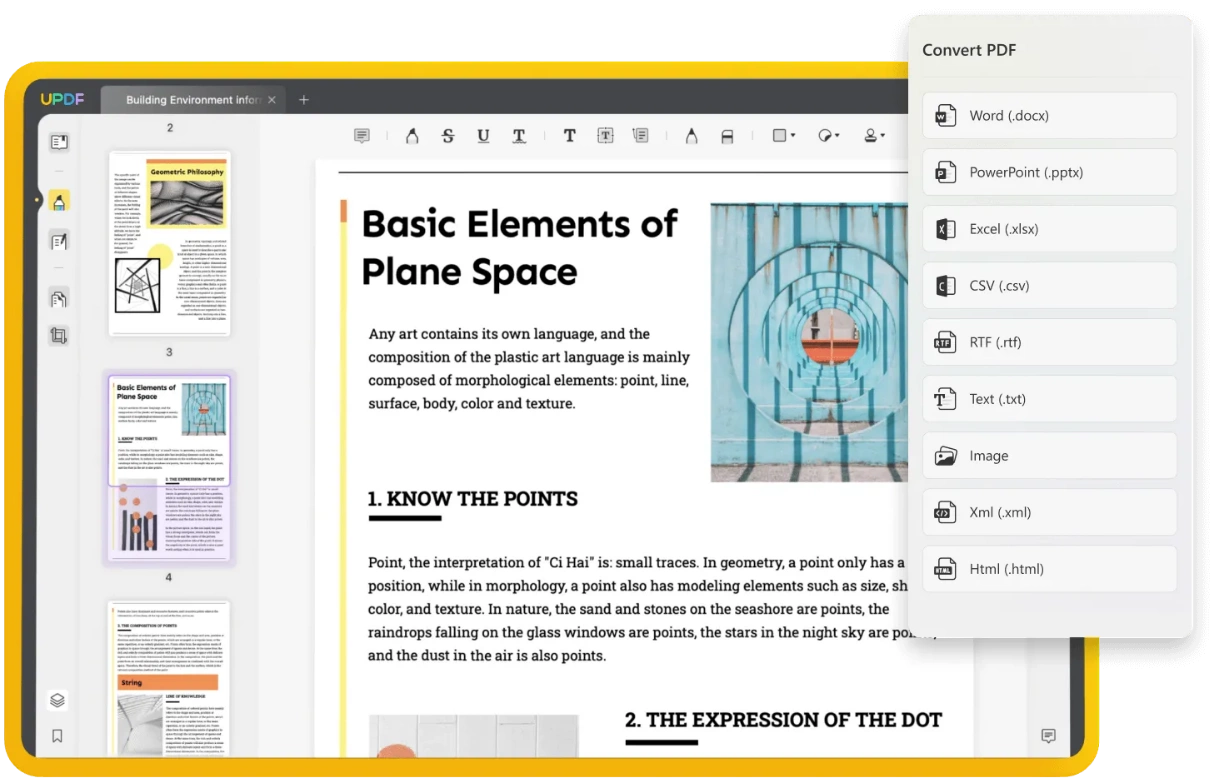The width and height of the screenshot is (1219, 783).
Task: Select the strikethrough annotation tool
Action: (447, 136)
